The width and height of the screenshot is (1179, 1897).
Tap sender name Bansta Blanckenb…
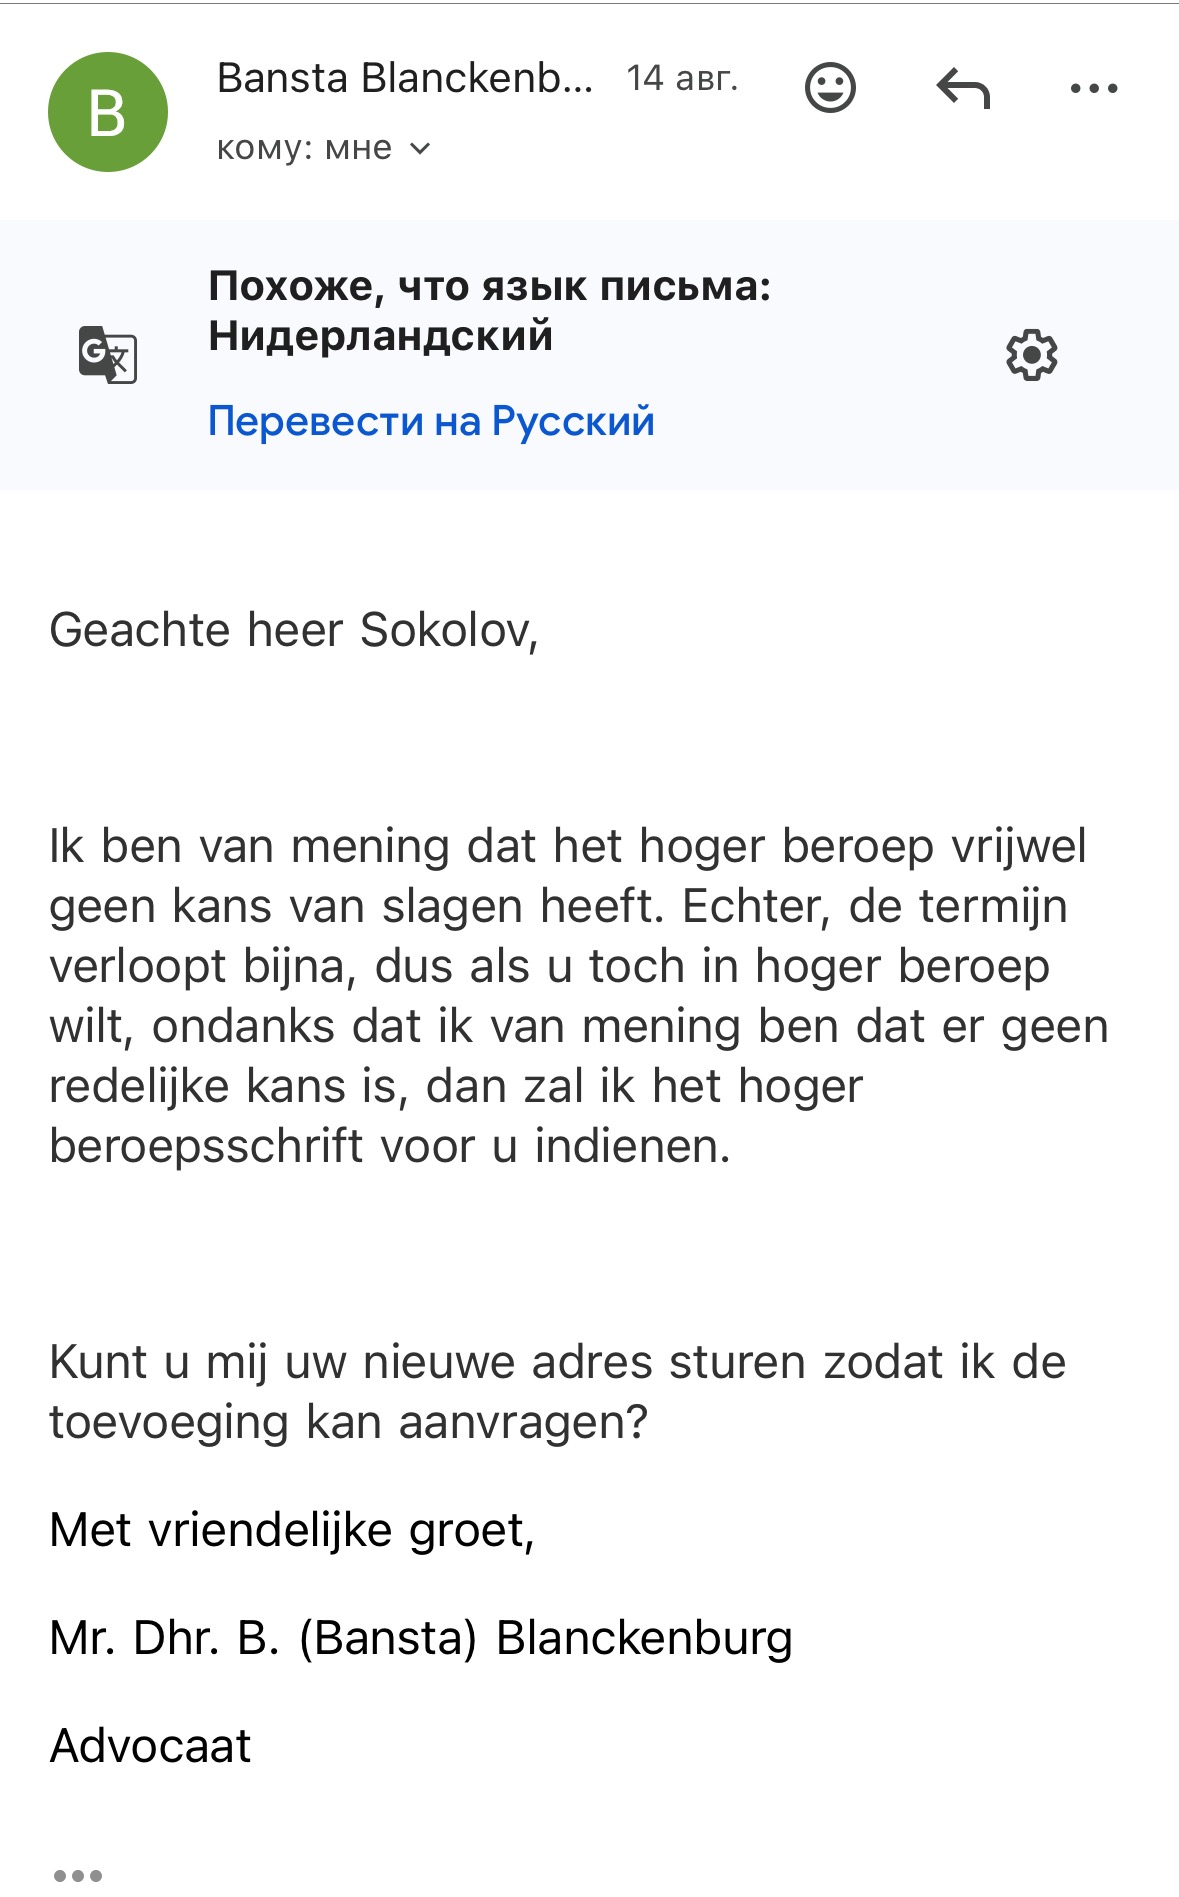[405, 78]
